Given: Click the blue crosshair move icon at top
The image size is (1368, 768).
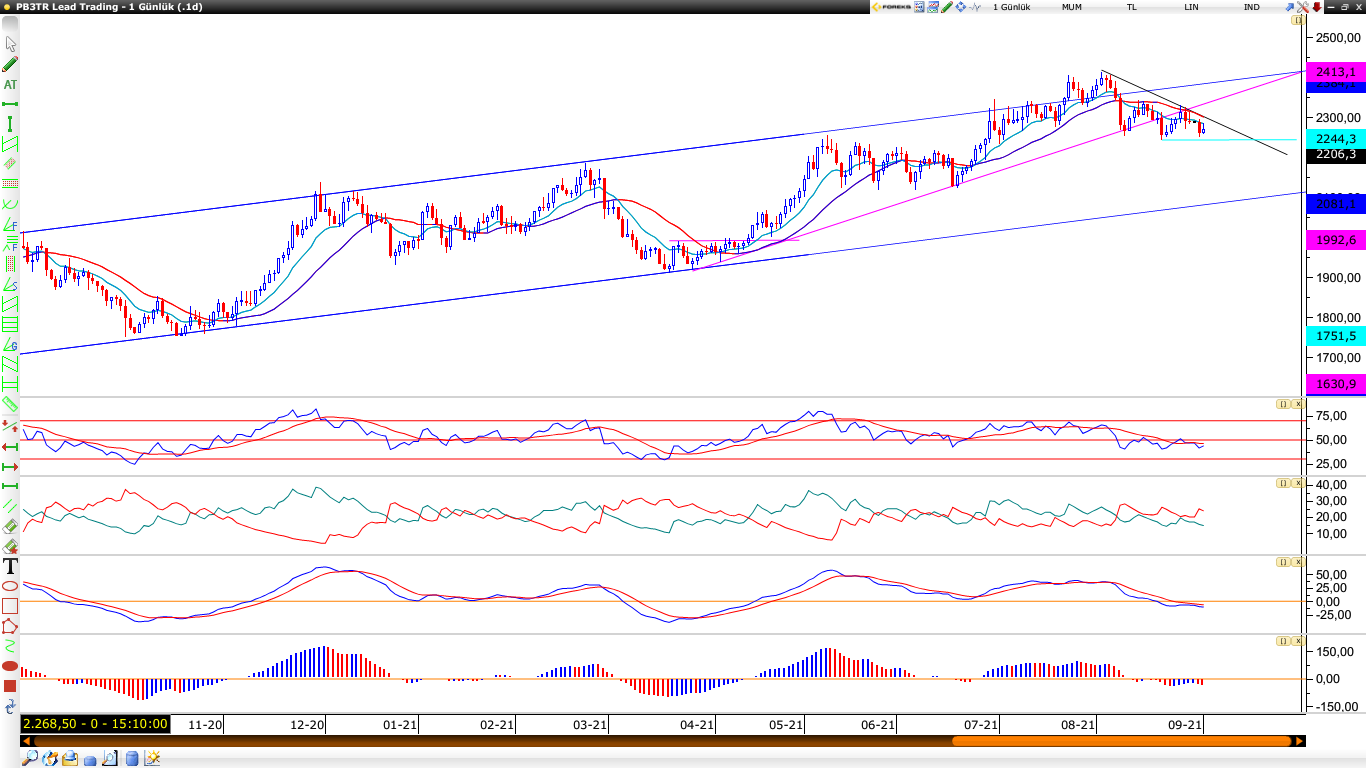Looking at the screenshot, I should coord(961,7).
